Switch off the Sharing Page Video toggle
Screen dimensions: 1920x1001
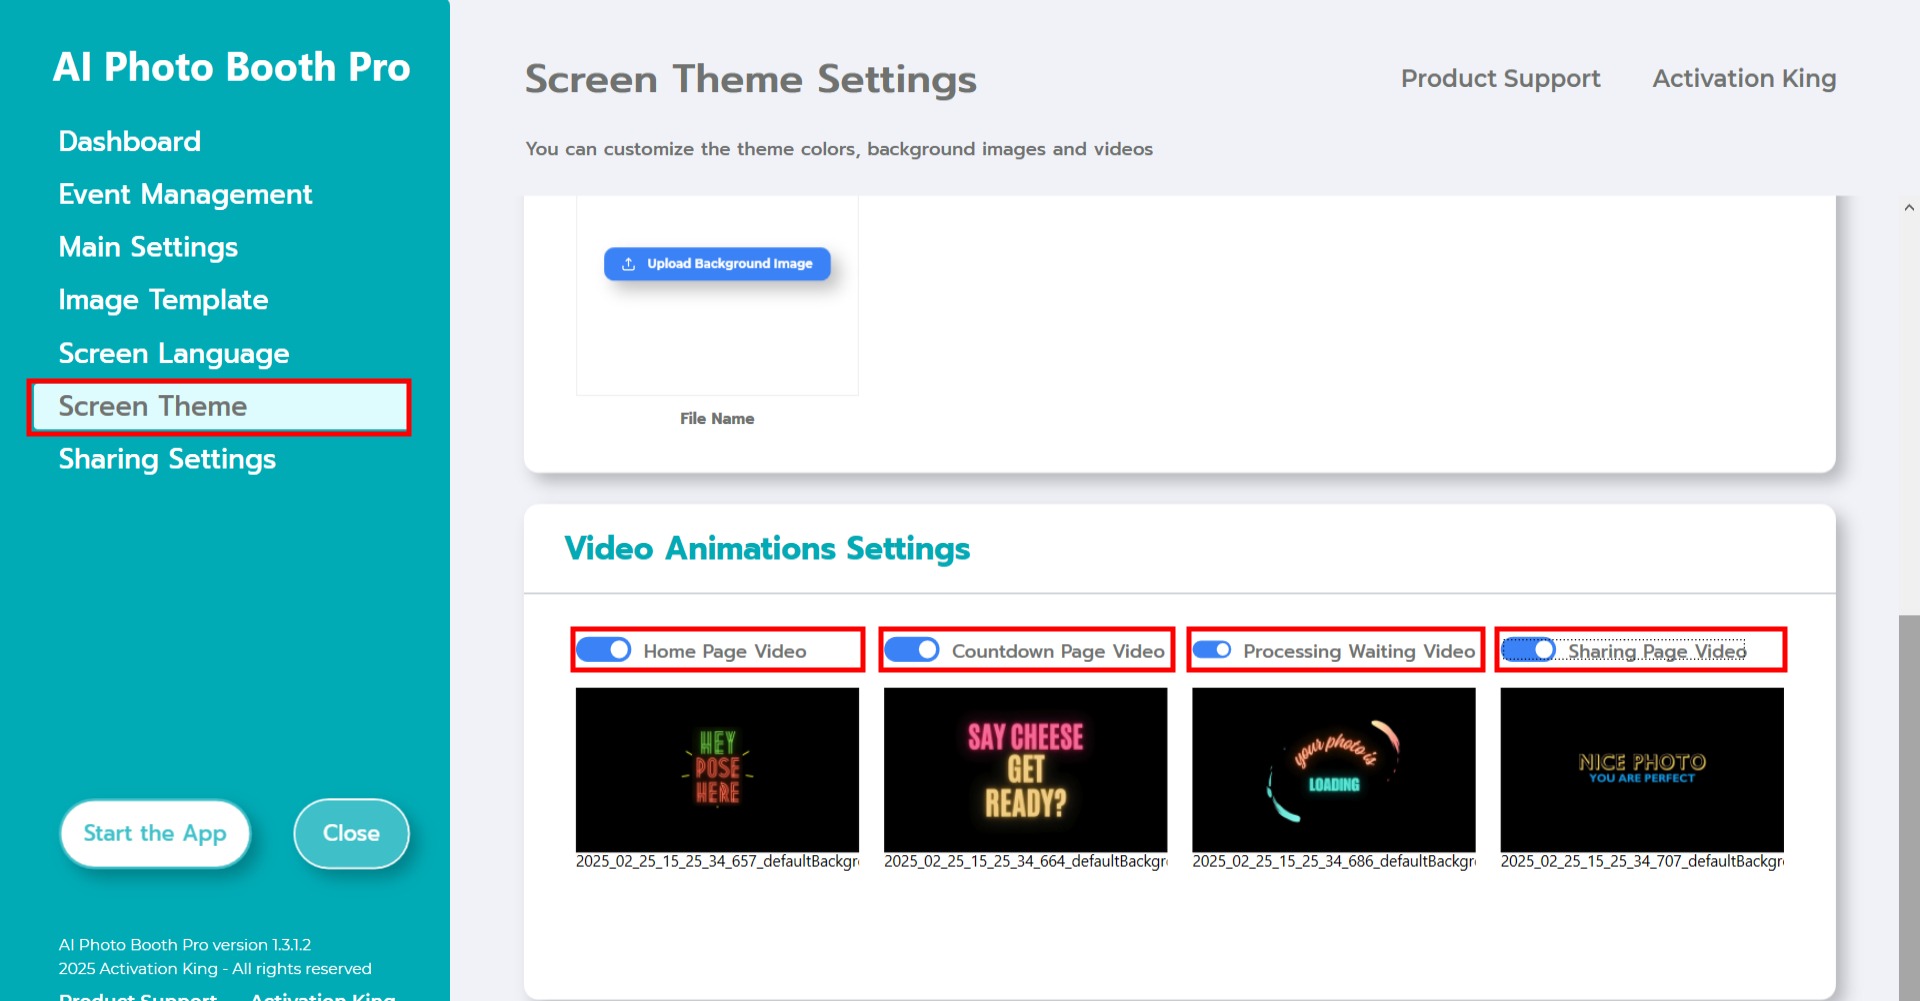point(1529,650)
